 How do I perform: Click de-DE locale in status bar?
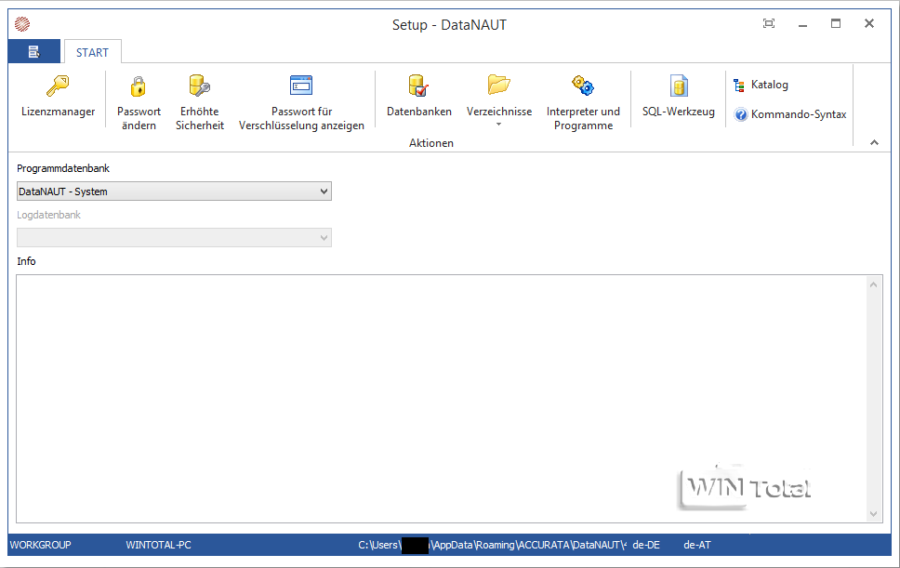[x=646, y=545]
